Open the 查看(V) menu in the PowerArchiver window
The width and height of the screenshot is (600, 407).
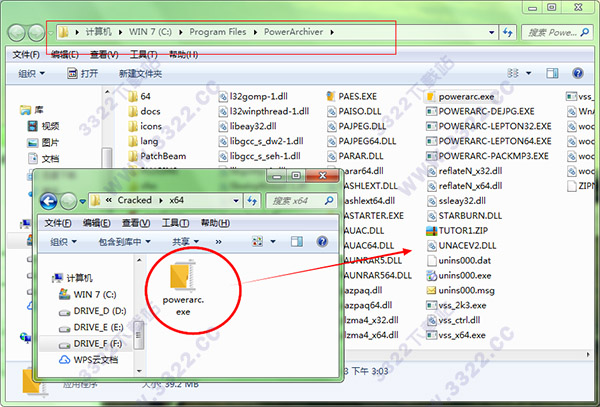pos(104,55)
